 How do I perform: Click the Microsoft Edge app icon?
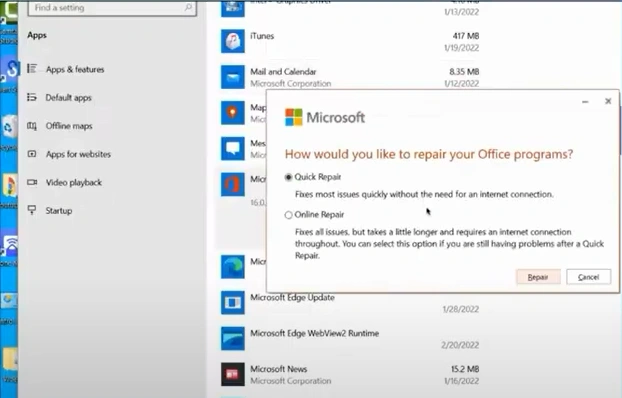(x=232, y=267)
